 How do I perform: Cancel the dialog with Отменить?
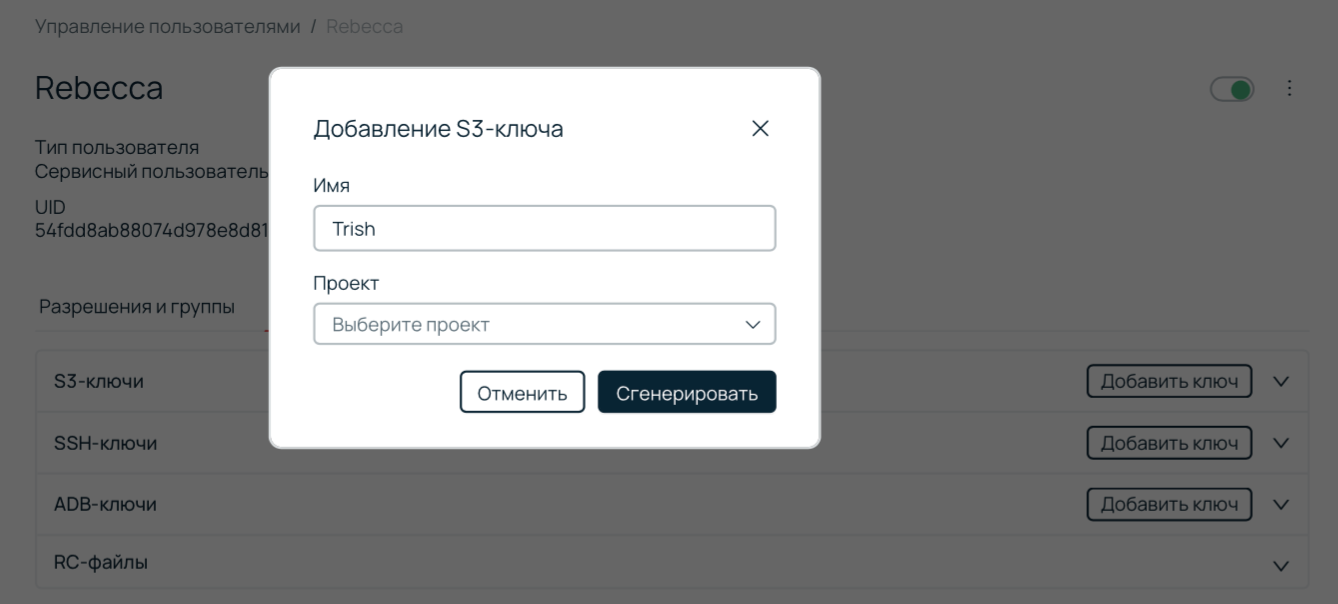tap(521, 391)
